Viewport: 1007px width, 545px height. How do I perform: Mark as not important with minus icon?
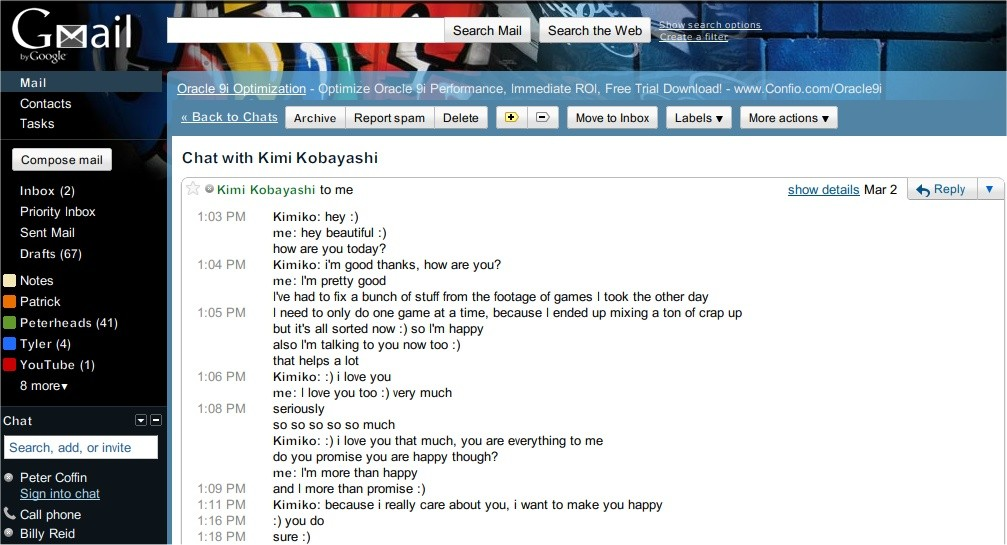click(x=543, y=117)
